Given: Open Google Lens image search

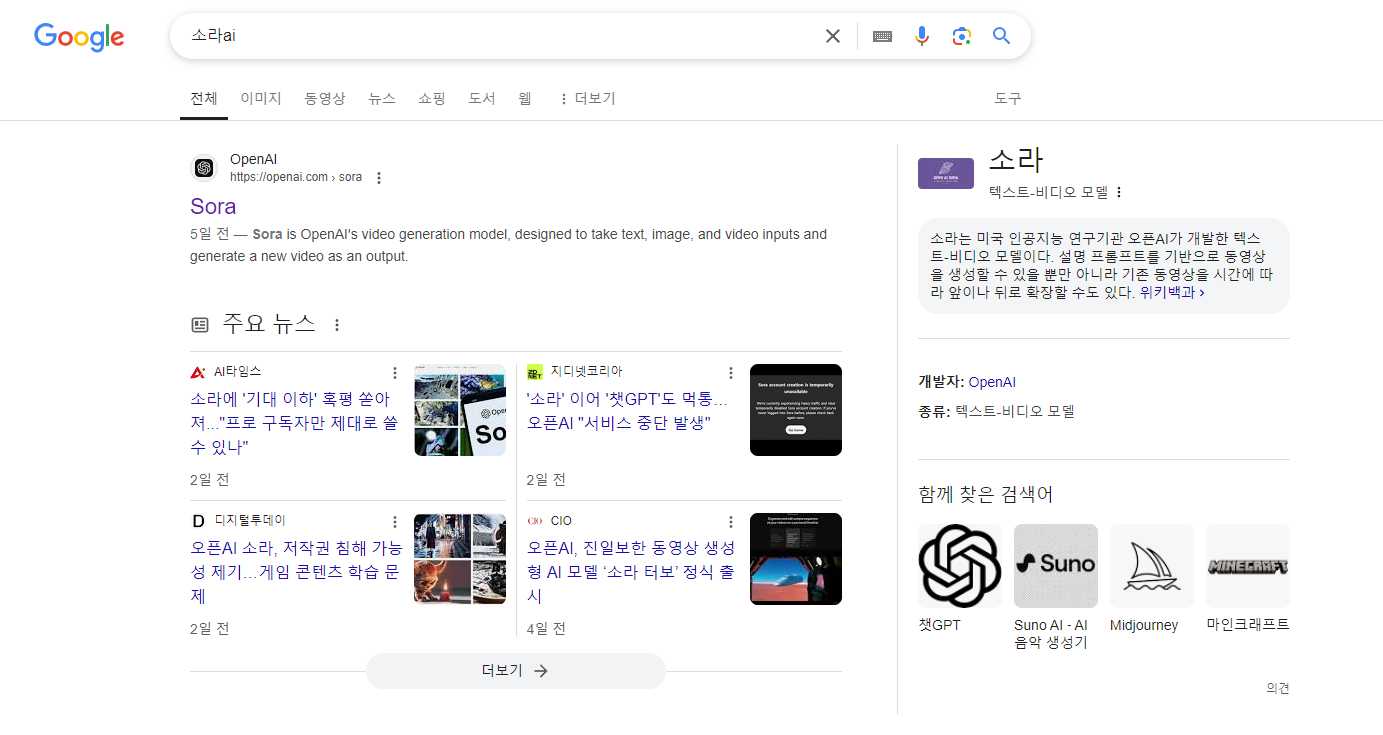Looking at the screenshot, I should click(x=962, y=36).
